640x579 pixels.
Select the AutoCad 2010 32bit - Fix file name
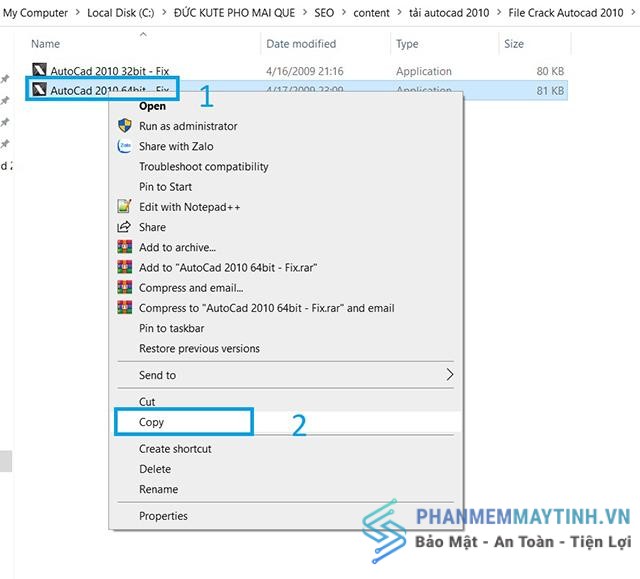109,71
